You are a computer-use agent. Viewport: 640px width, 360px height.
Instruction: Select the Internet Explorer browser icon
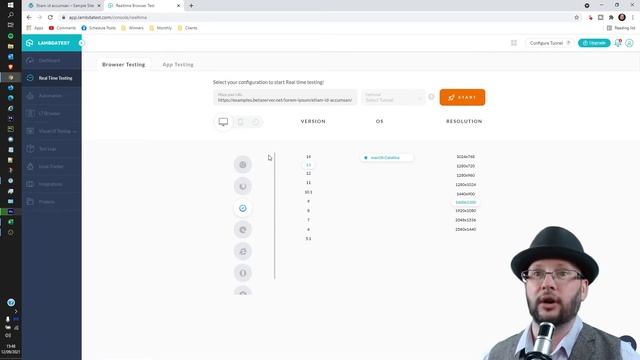click(x=243, y=251)
